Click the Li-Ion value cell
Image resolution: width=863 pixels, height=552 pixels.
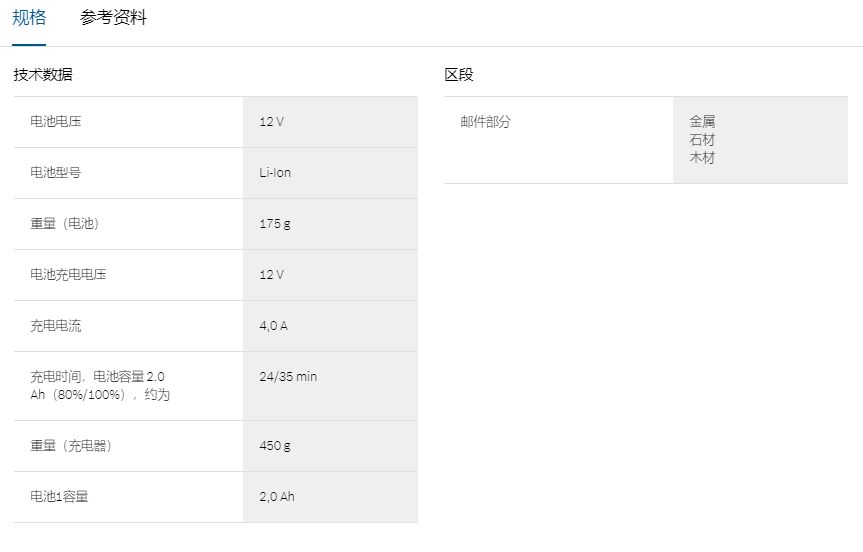tap(275, 173)
